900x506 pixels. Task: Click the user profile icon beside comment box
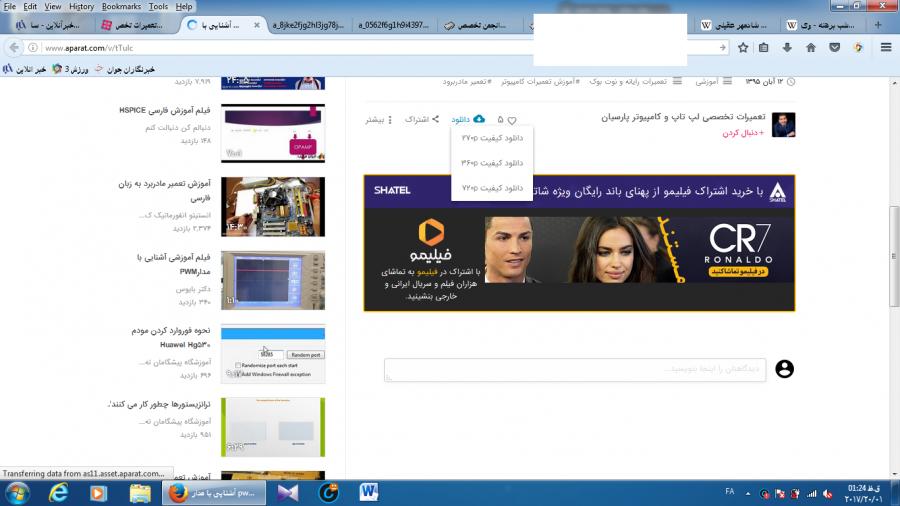pyautogui.click(x=784, y=369)
